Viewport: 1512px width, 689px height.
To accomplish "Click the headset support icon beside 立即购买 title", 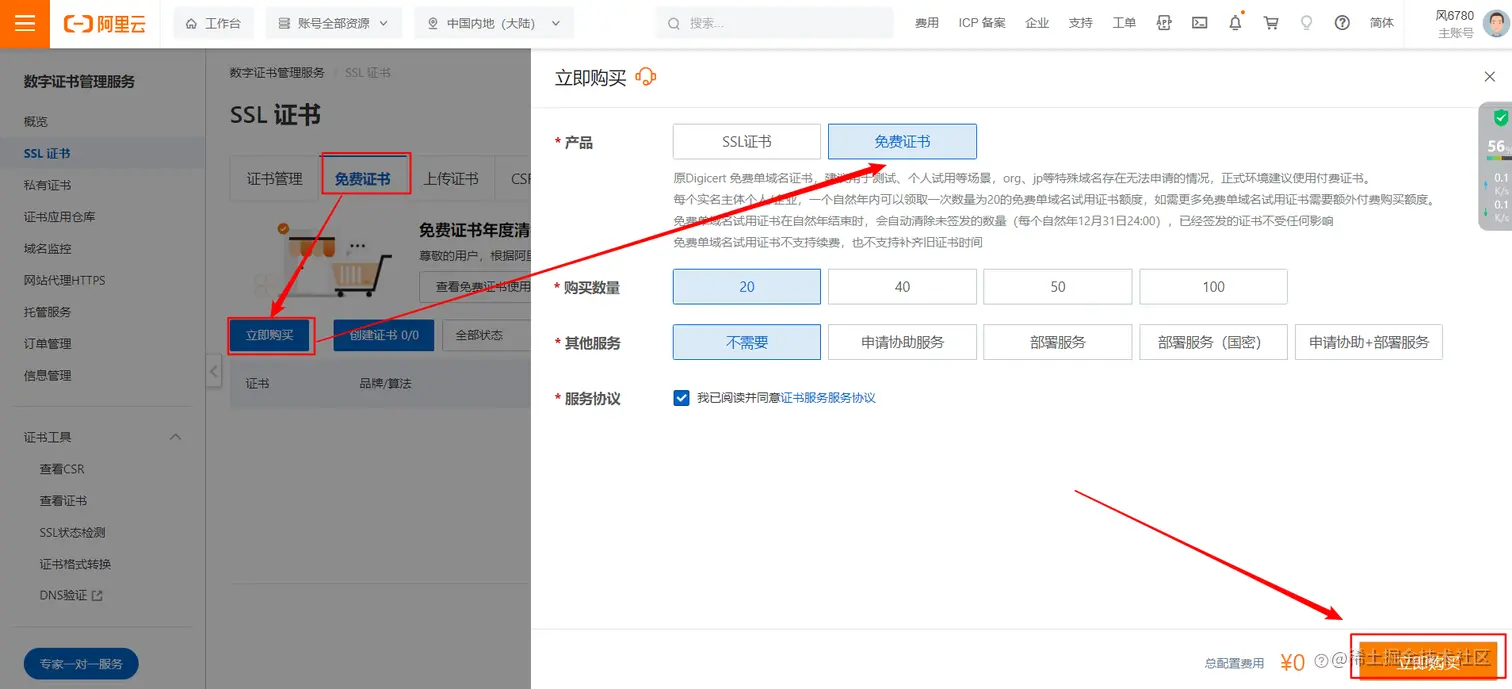I will point(646,77).
